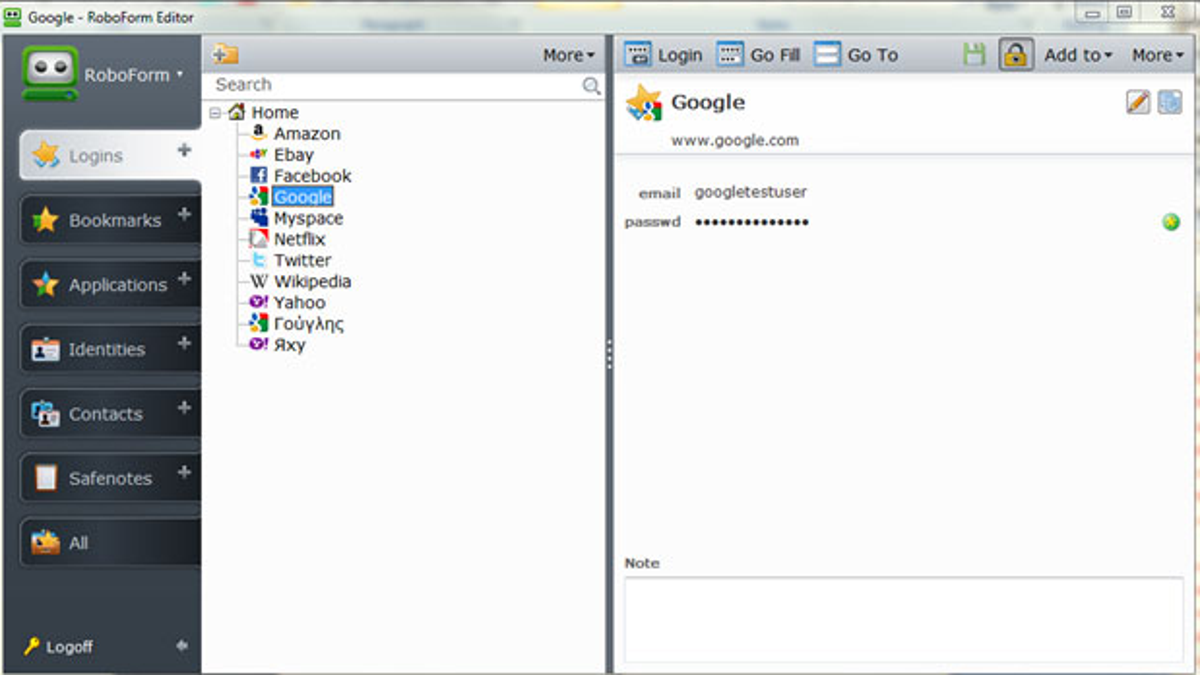This screenshot has width=1200, height=675.
Task: Select the Яху login entry
Action: click(290, 345)
